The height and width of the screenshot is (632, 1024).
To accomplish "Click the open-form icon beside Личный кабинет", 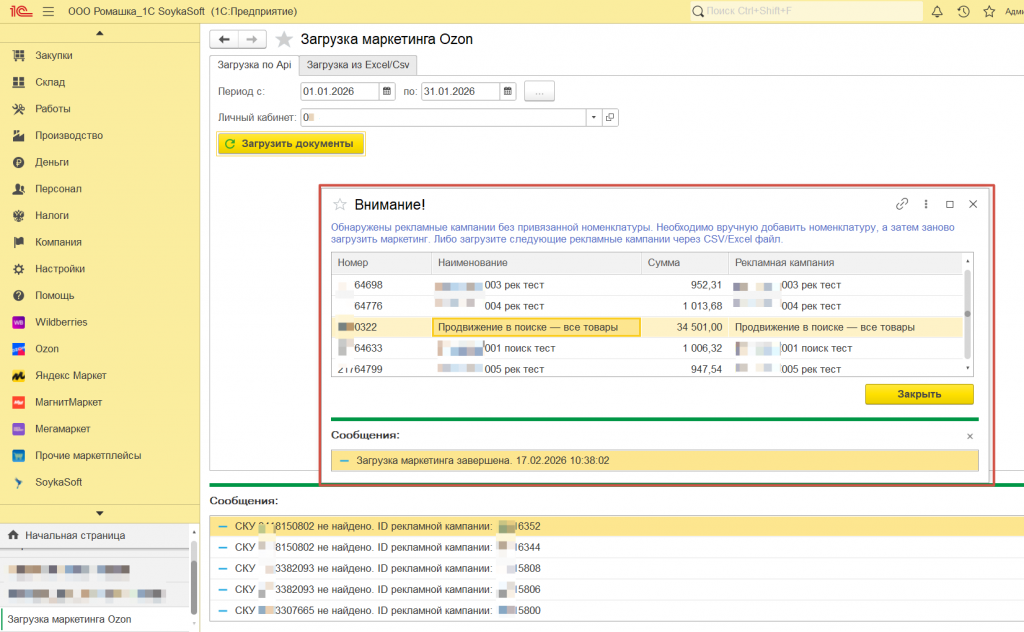I will (x=610, y=117).
